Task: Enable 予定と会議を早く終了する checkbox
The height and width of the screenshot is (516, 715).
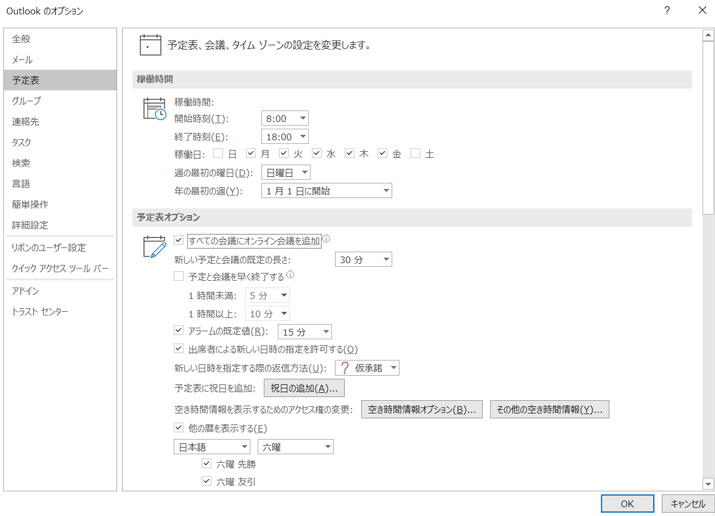Action: pyautogui.click(x=179, y=276)
